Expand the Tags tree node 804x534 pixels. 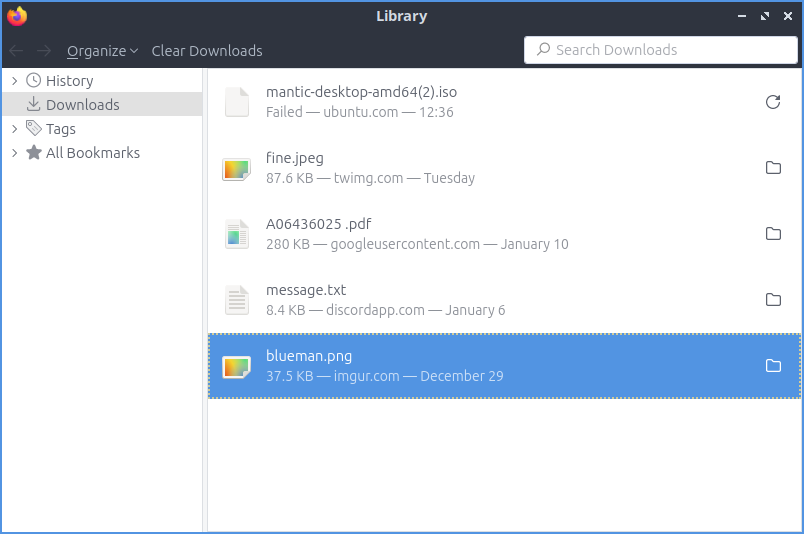[x=14, y=129]
